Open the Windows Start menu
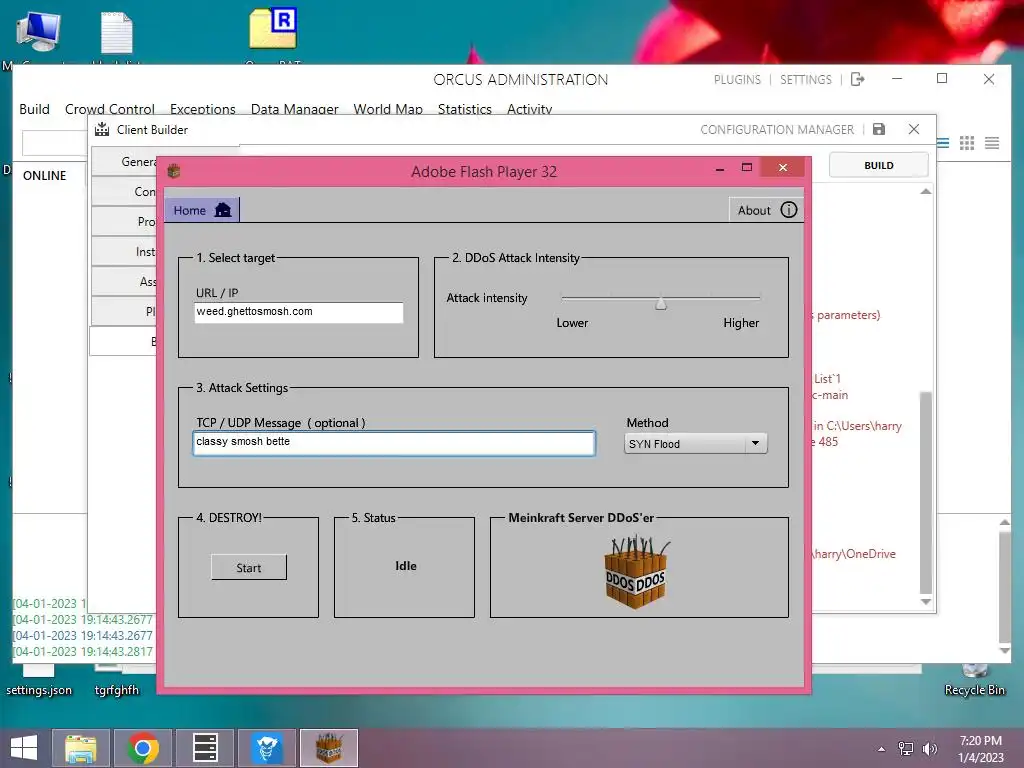Viewport: 1024px width, 768px height. point(24,748)
